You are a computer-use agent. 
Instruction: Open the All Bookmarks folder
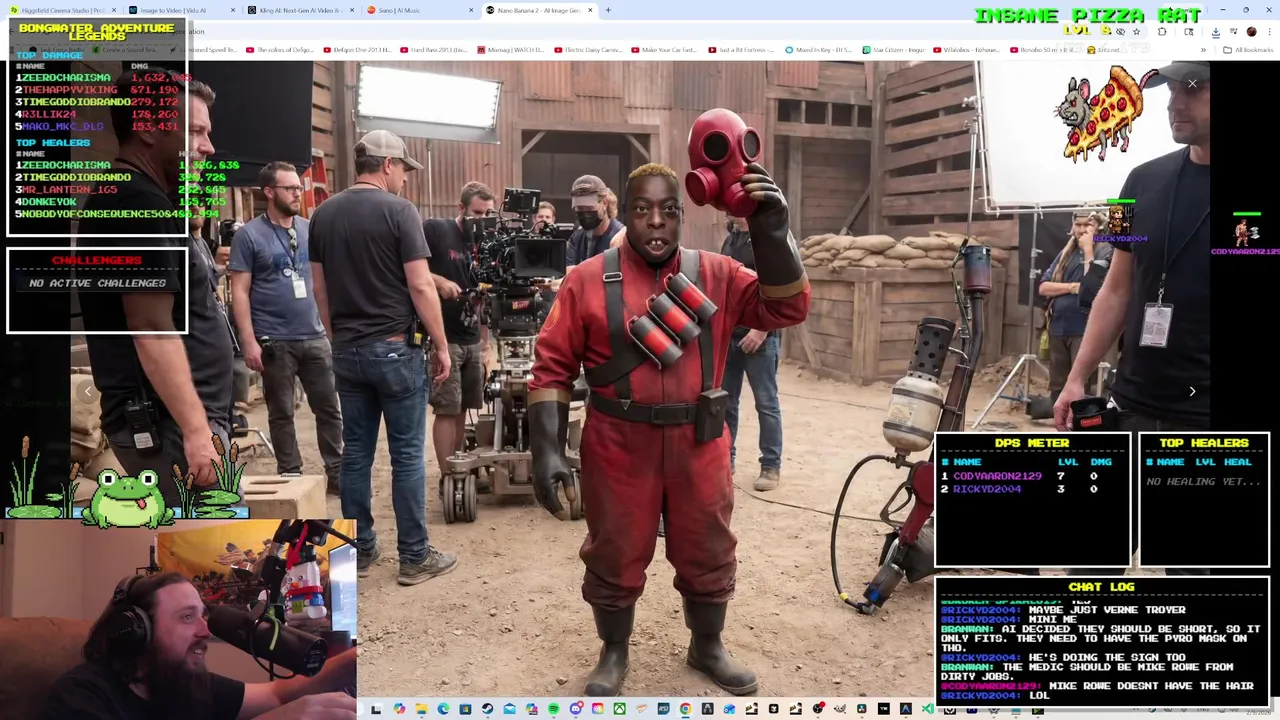(x=1248, y=50)
